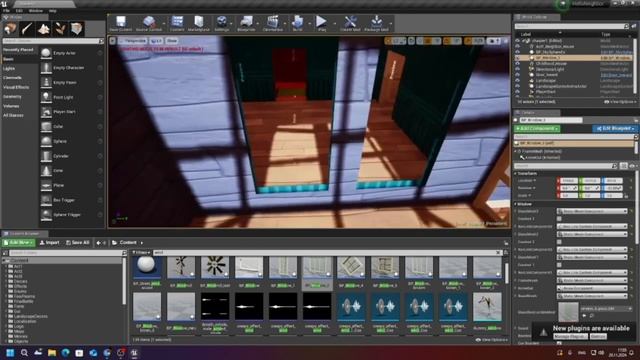Image resolution: width=640 pixels, height=360 pixels.
Task: Click the Build toolbar icon
Action: tap(297, 23)
